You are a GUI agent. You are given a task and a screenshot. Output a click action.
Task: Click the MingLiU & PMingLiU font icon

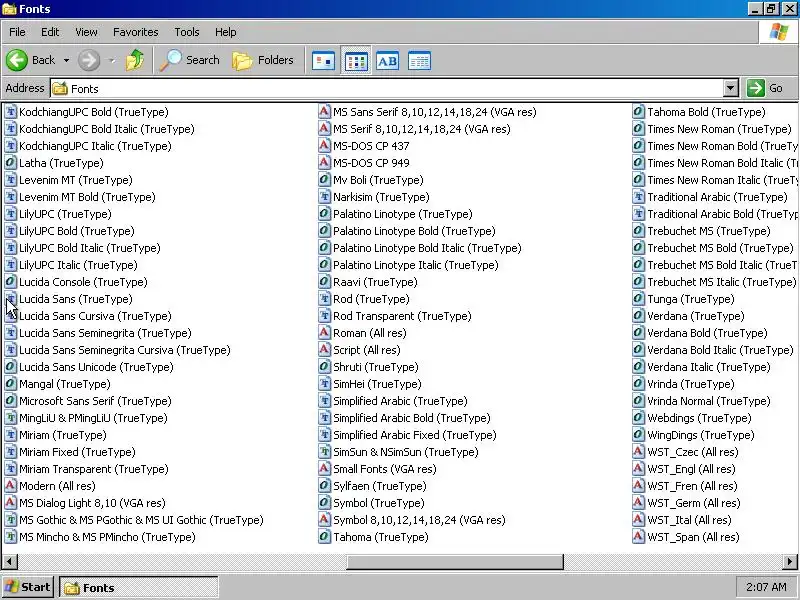click(10, 418)
